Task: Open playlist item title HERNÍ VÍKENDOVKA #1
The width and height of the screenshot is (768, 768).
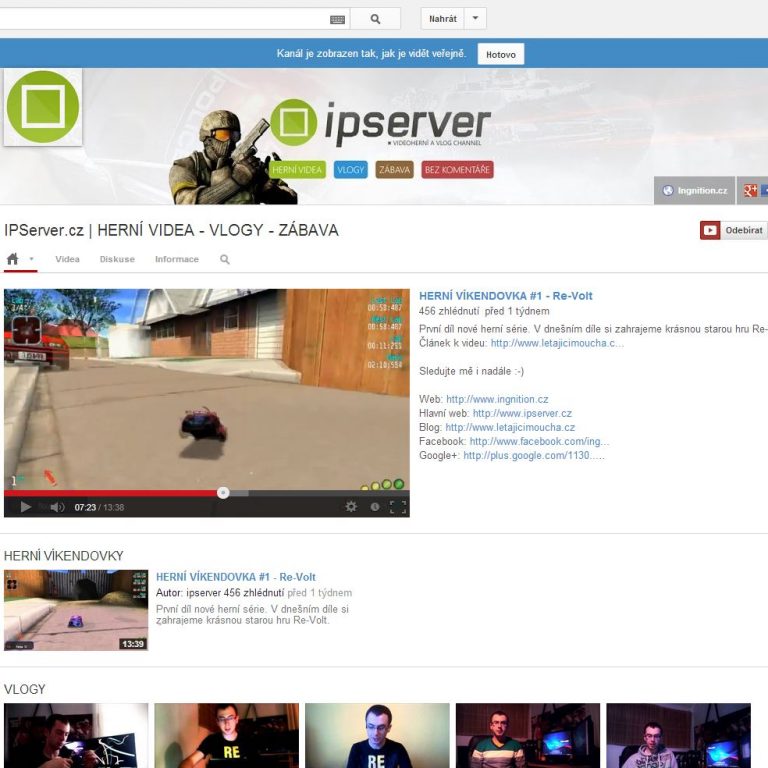Action: [236, 577]
